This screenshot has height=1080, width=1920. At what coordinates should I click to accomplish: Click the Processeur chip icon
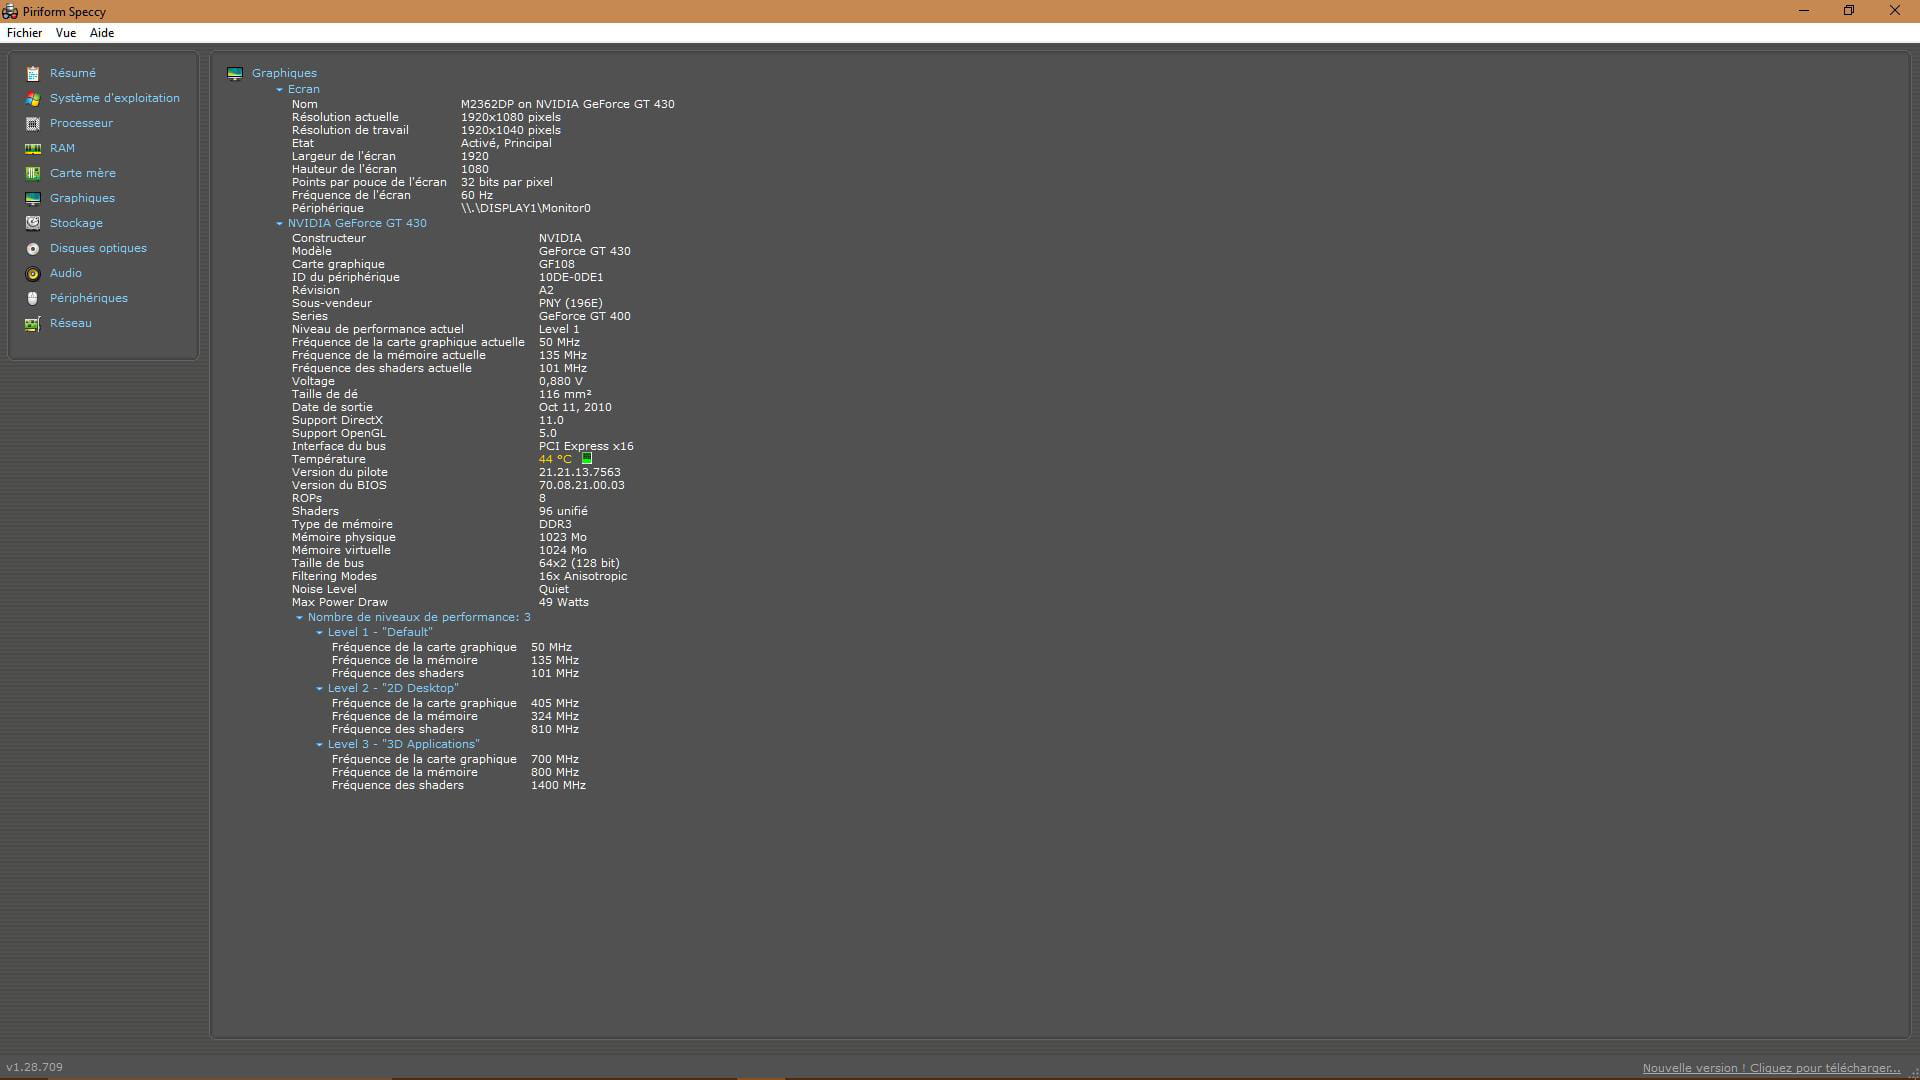pyautogui.click(x=33, y=124)
